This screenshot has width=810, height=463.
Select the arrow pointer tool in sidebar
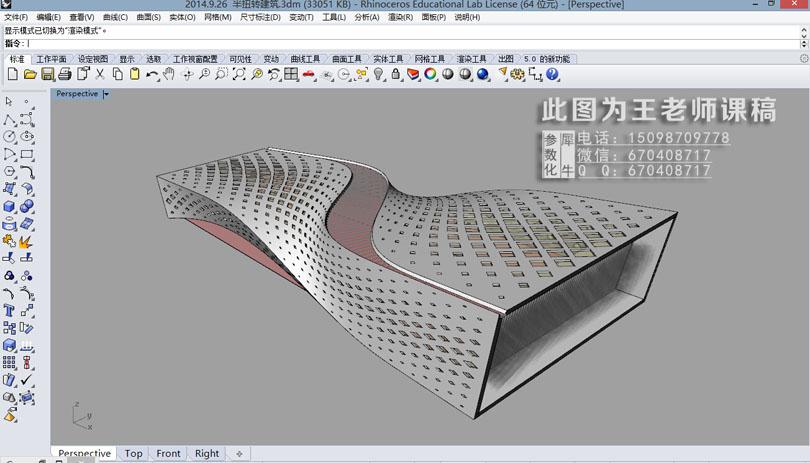coord(9,101)
